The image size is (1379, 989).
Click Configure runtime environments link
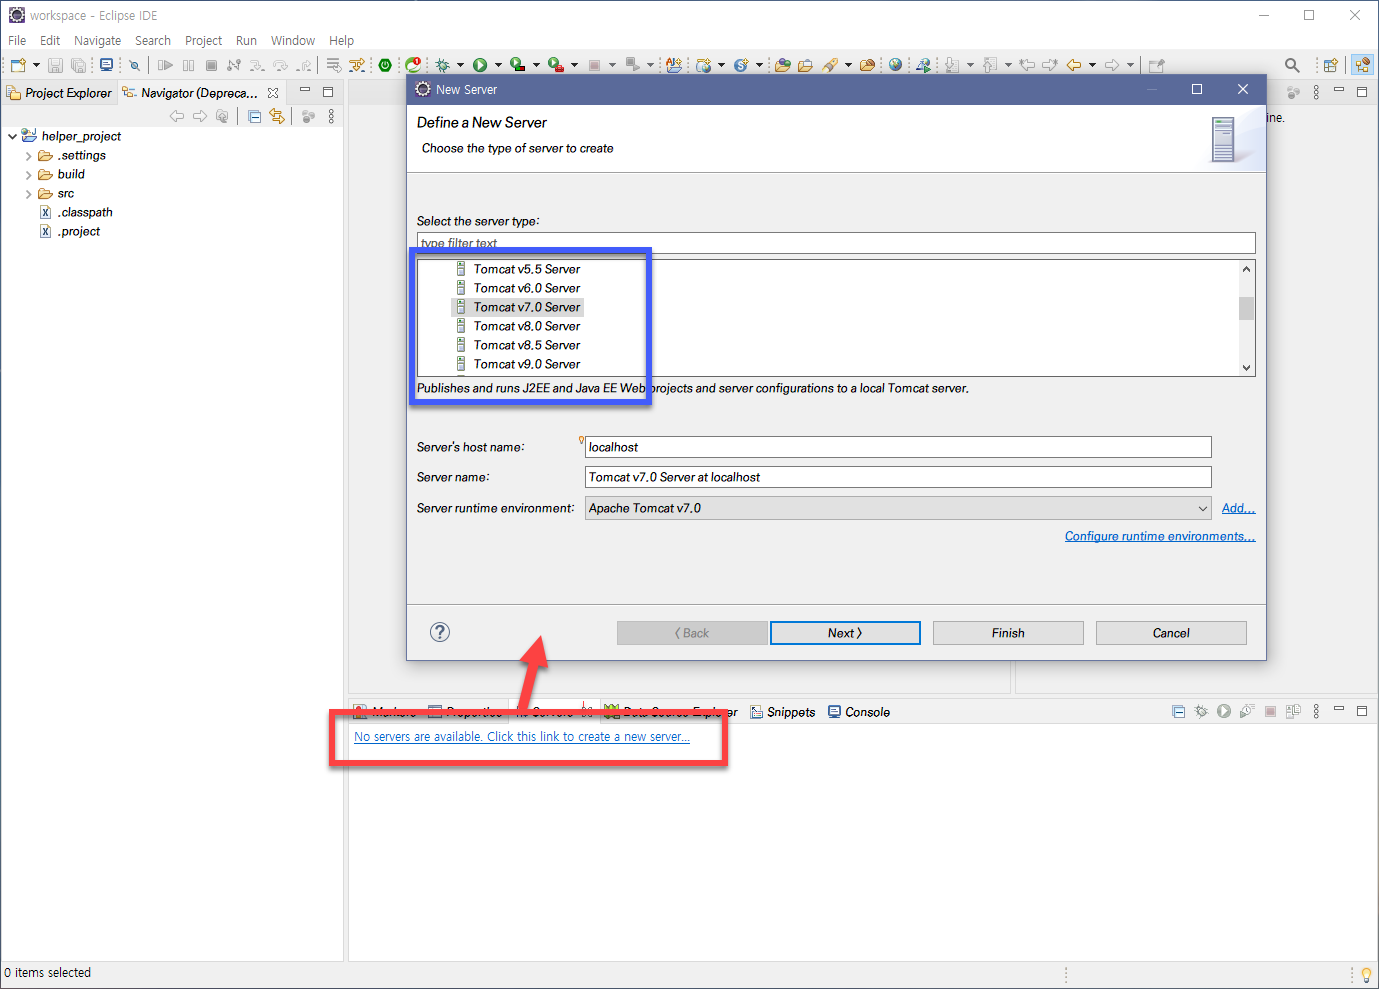click(x=1160, y=536)
